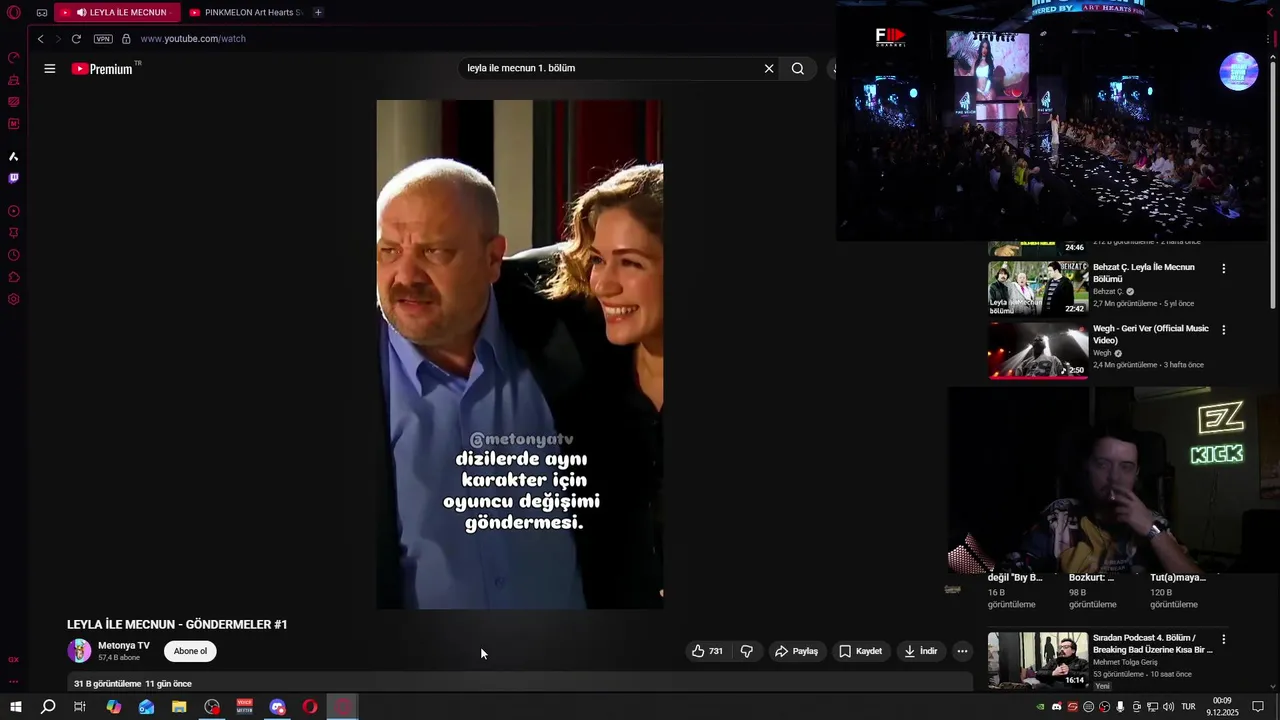Open the Windows notification center

(x=1258, y=707)
